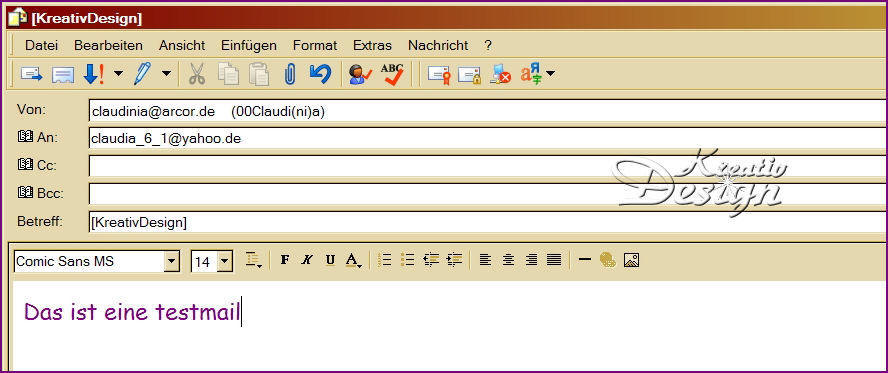
Task: Toggle Italic formatting (K button)
Action: point(307,260)
